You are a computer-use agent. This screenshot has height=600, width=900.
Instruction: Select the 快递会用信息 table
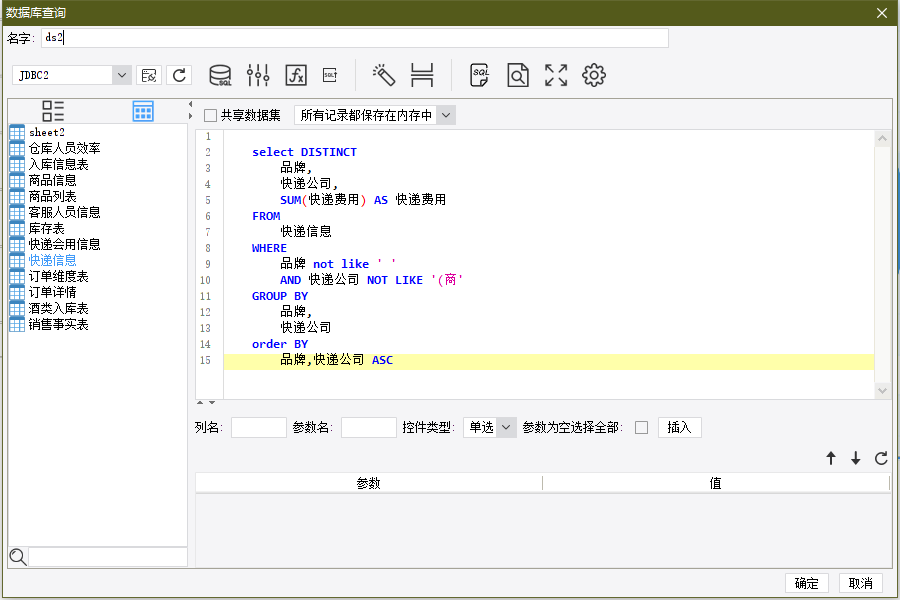pyautogui.click(x=64, y=245)
